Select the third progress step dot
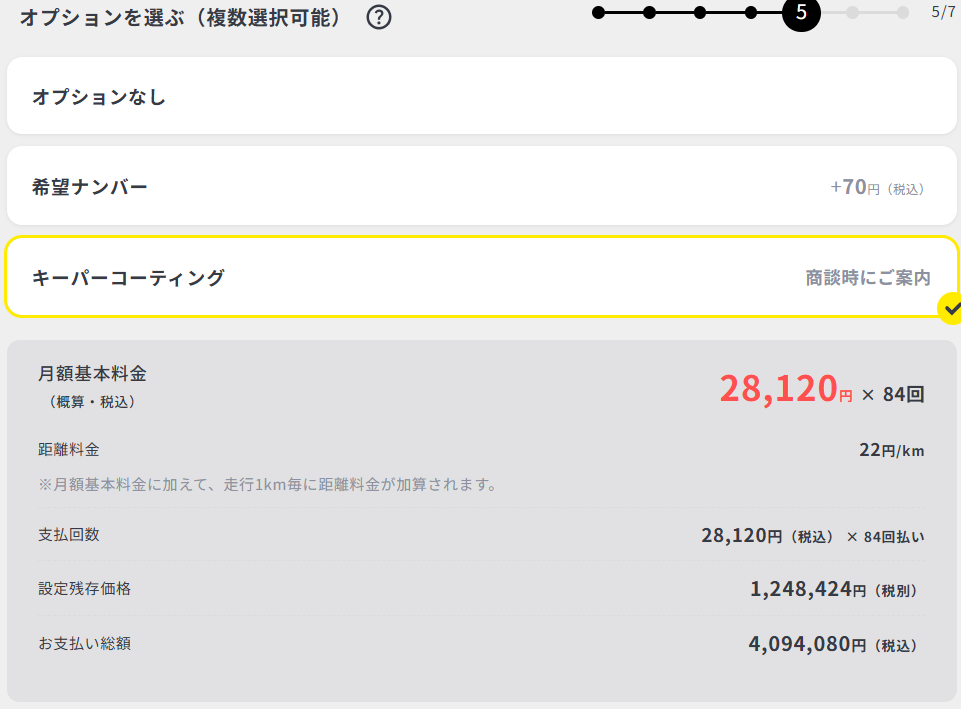Image resolution: width=961 pixels, height=709 pixels. point(700,13)
